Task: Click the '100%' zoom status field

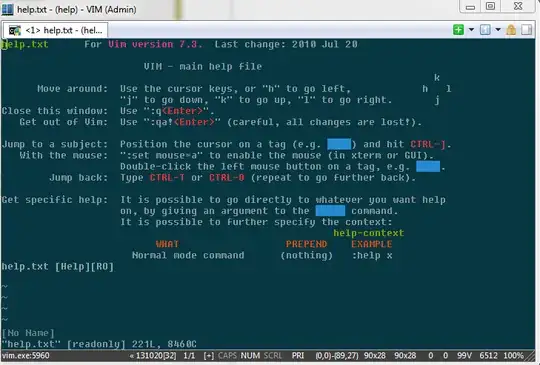Action: pos(513,355)
